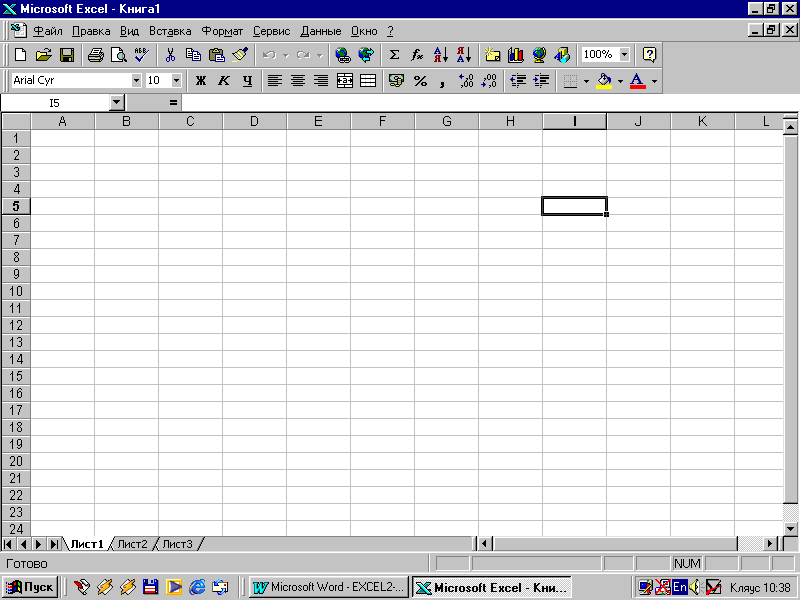Increase decimal places icon

tap(466, 81)
